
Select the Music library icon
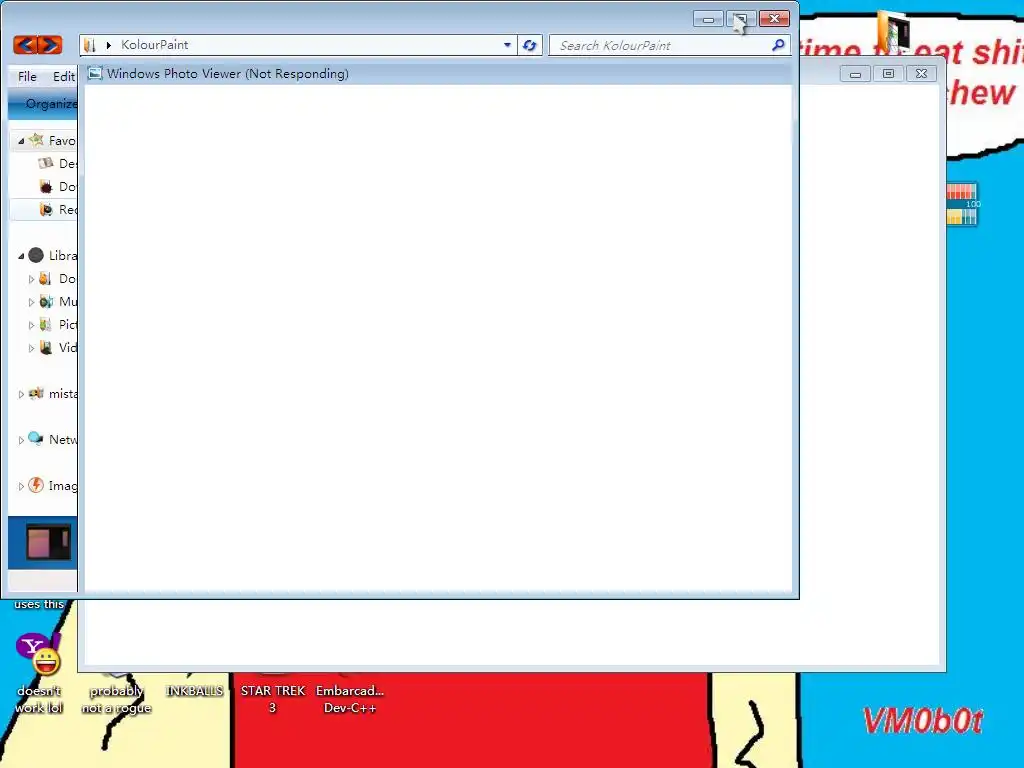[x=46, y=302]
